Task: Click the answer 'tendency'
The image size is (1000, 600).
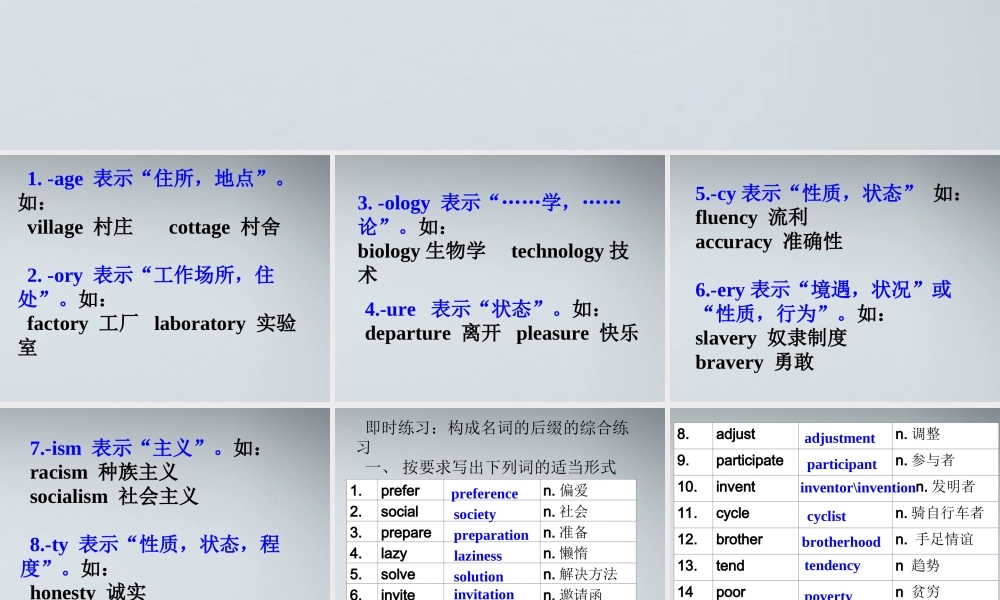Action: pyautogui.click(x=832, y=566)
